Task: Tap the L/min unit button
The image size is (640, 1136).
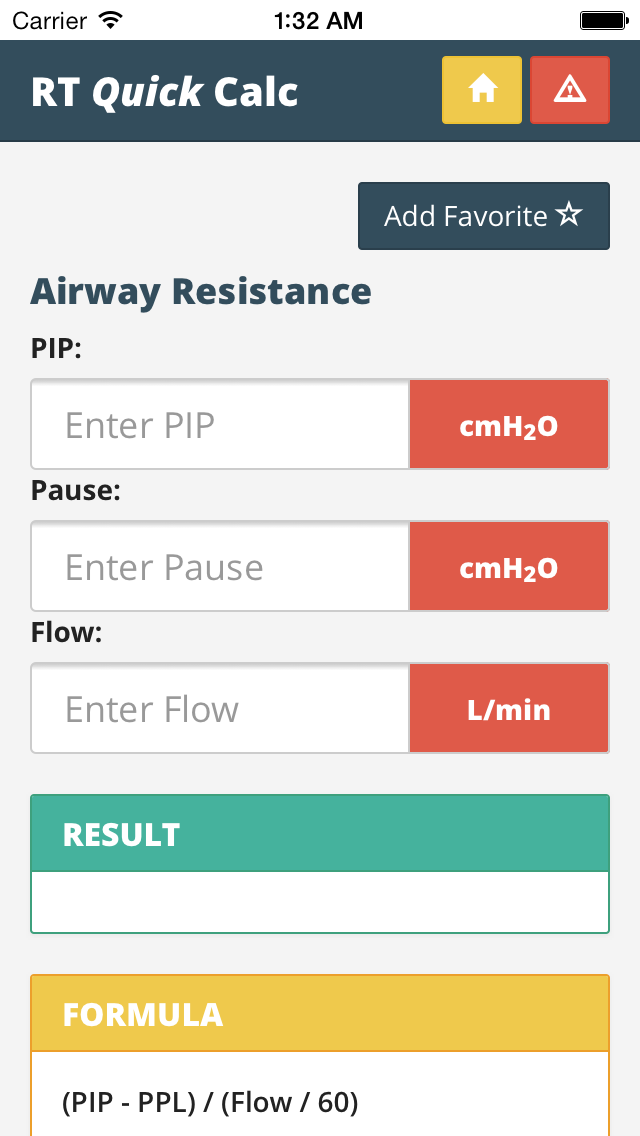Action: tap(509, 709)
